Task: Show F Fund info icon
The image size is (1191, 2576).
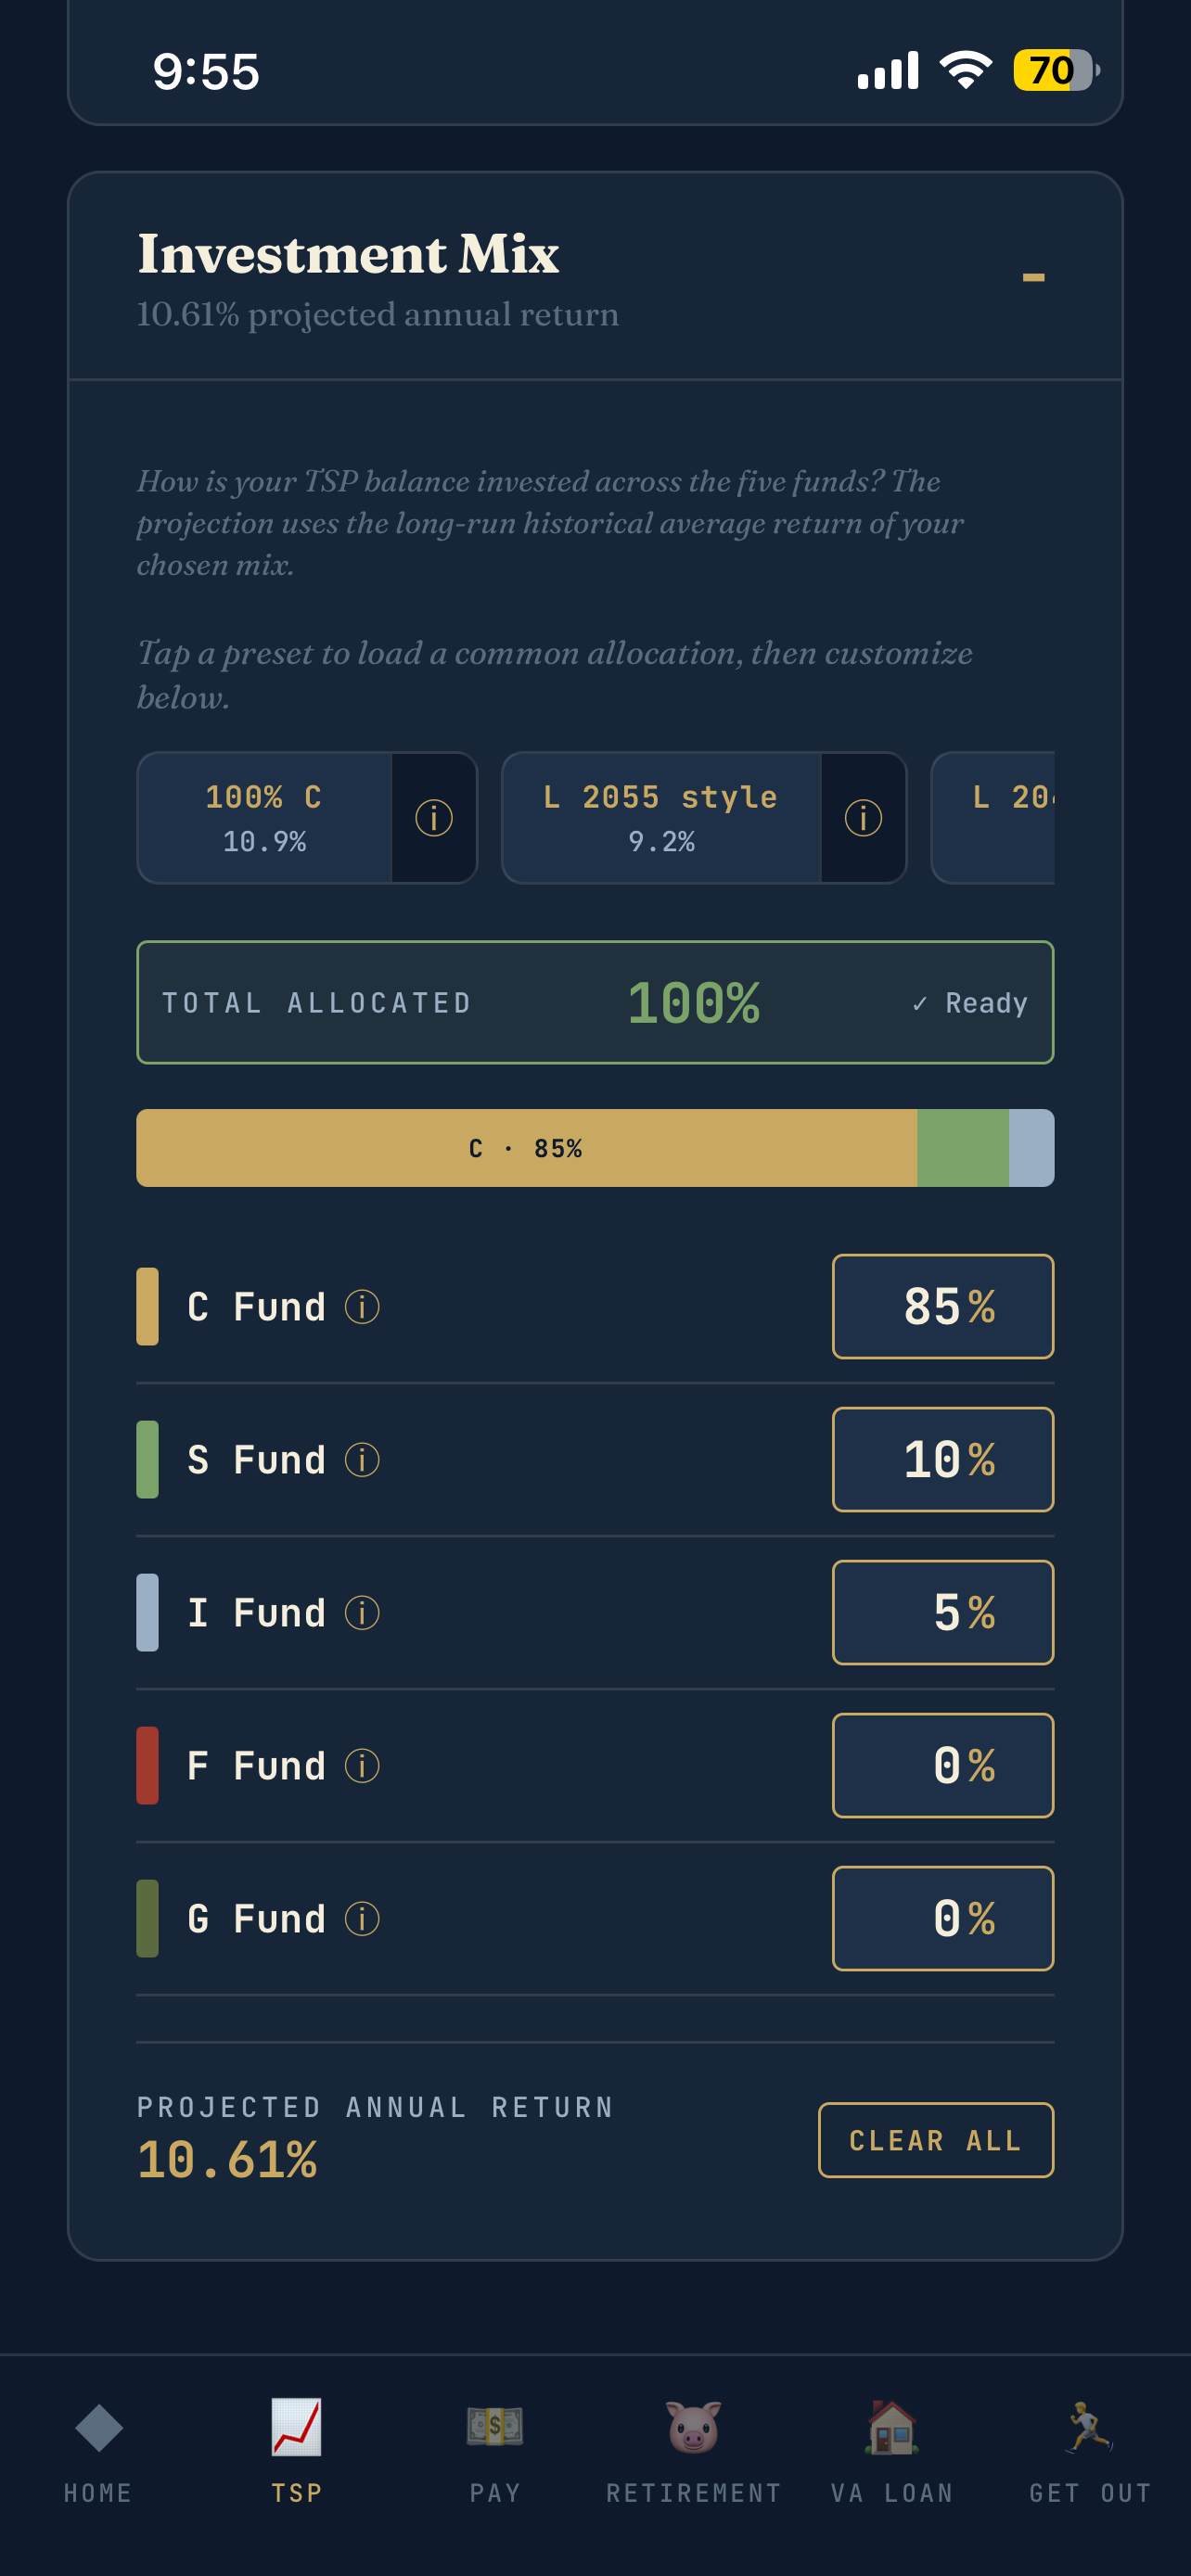Action: [362, 1766]
